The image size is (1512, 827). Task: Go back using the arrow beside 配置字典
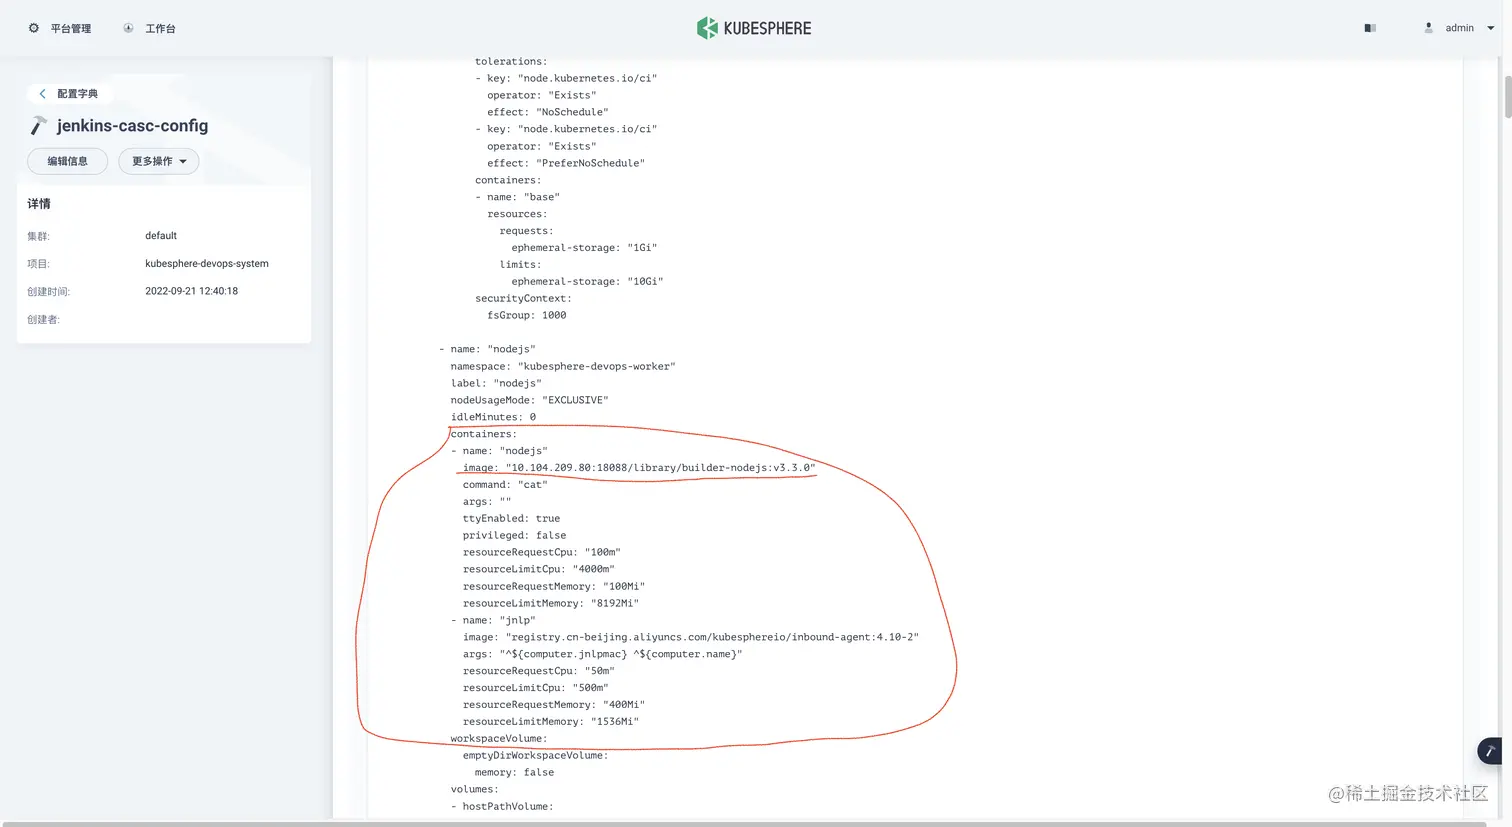[x=42, y=93]
